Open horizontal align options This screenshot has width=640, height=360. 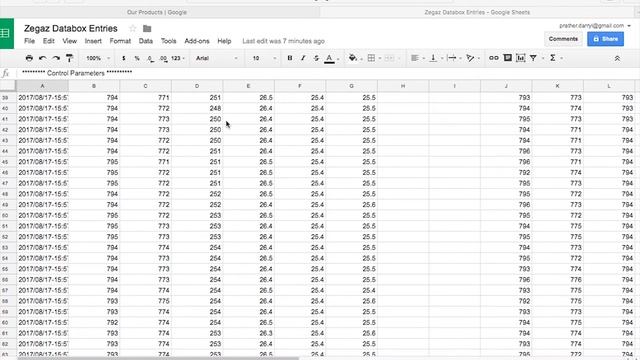(x=415, y=58)
